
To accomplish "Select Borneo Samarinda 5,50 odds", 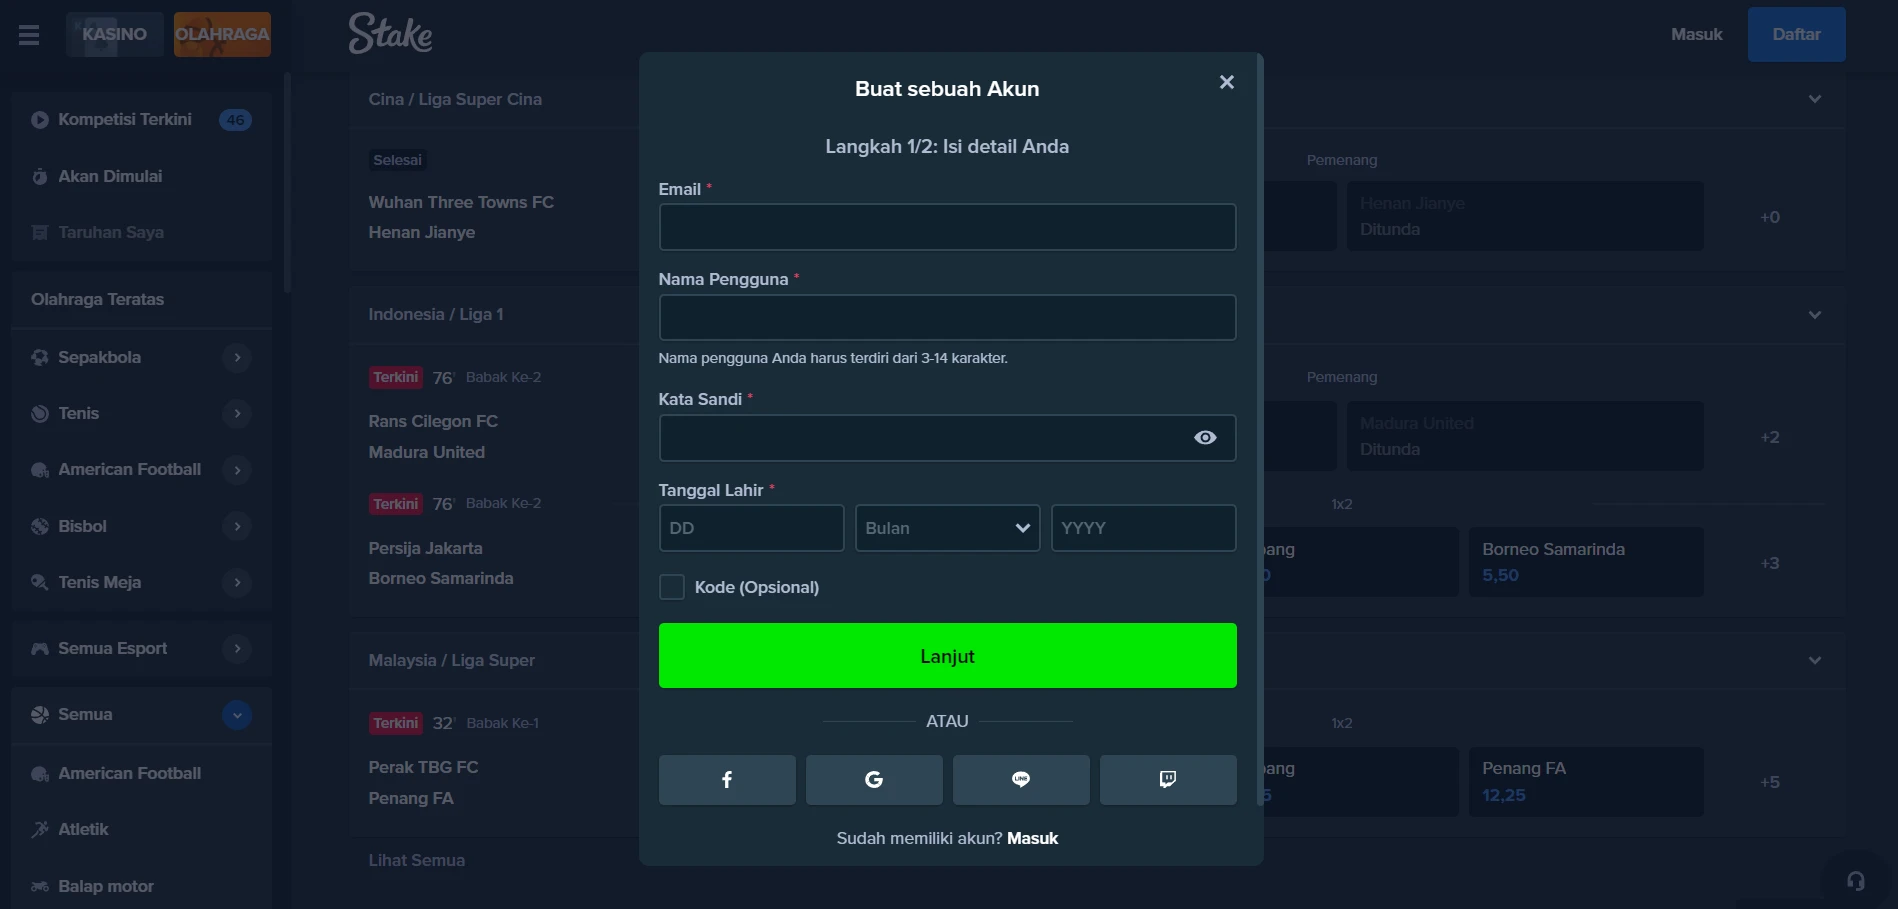I will 1586,562.
